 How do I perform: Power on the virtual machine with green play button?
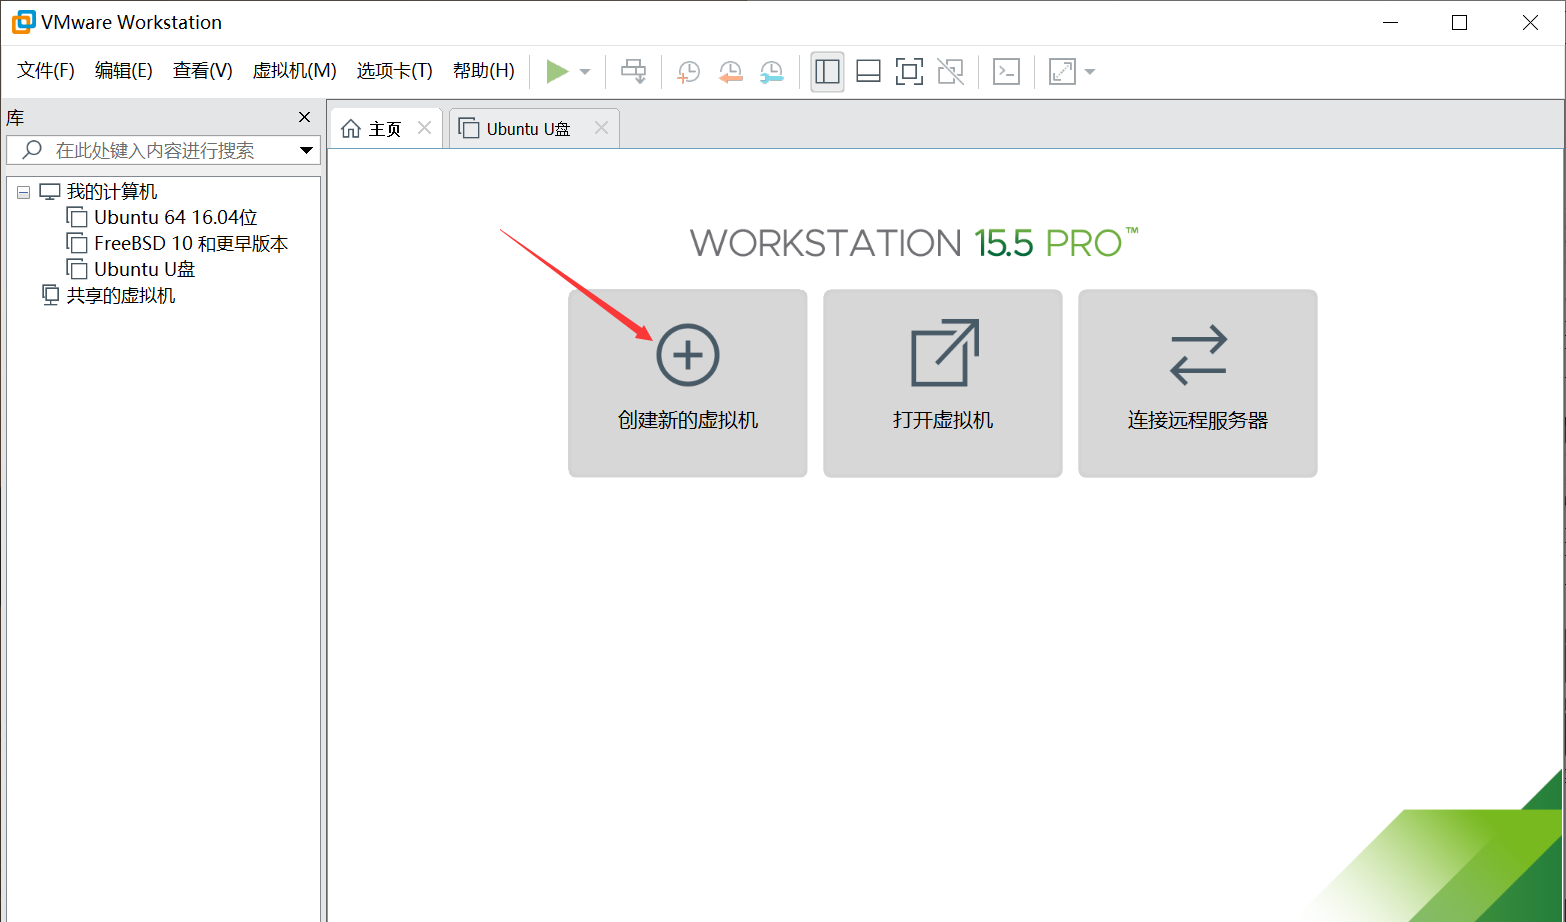[557, 71]
